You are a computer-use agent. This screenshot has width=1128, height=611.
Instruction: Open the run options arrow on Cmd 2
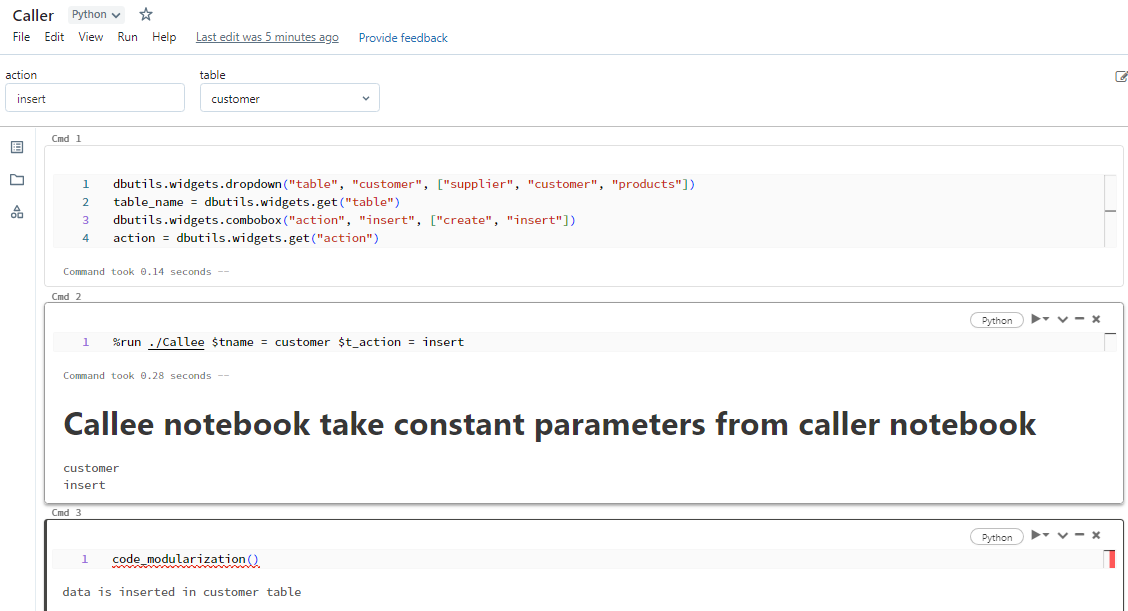(1046, 318)
